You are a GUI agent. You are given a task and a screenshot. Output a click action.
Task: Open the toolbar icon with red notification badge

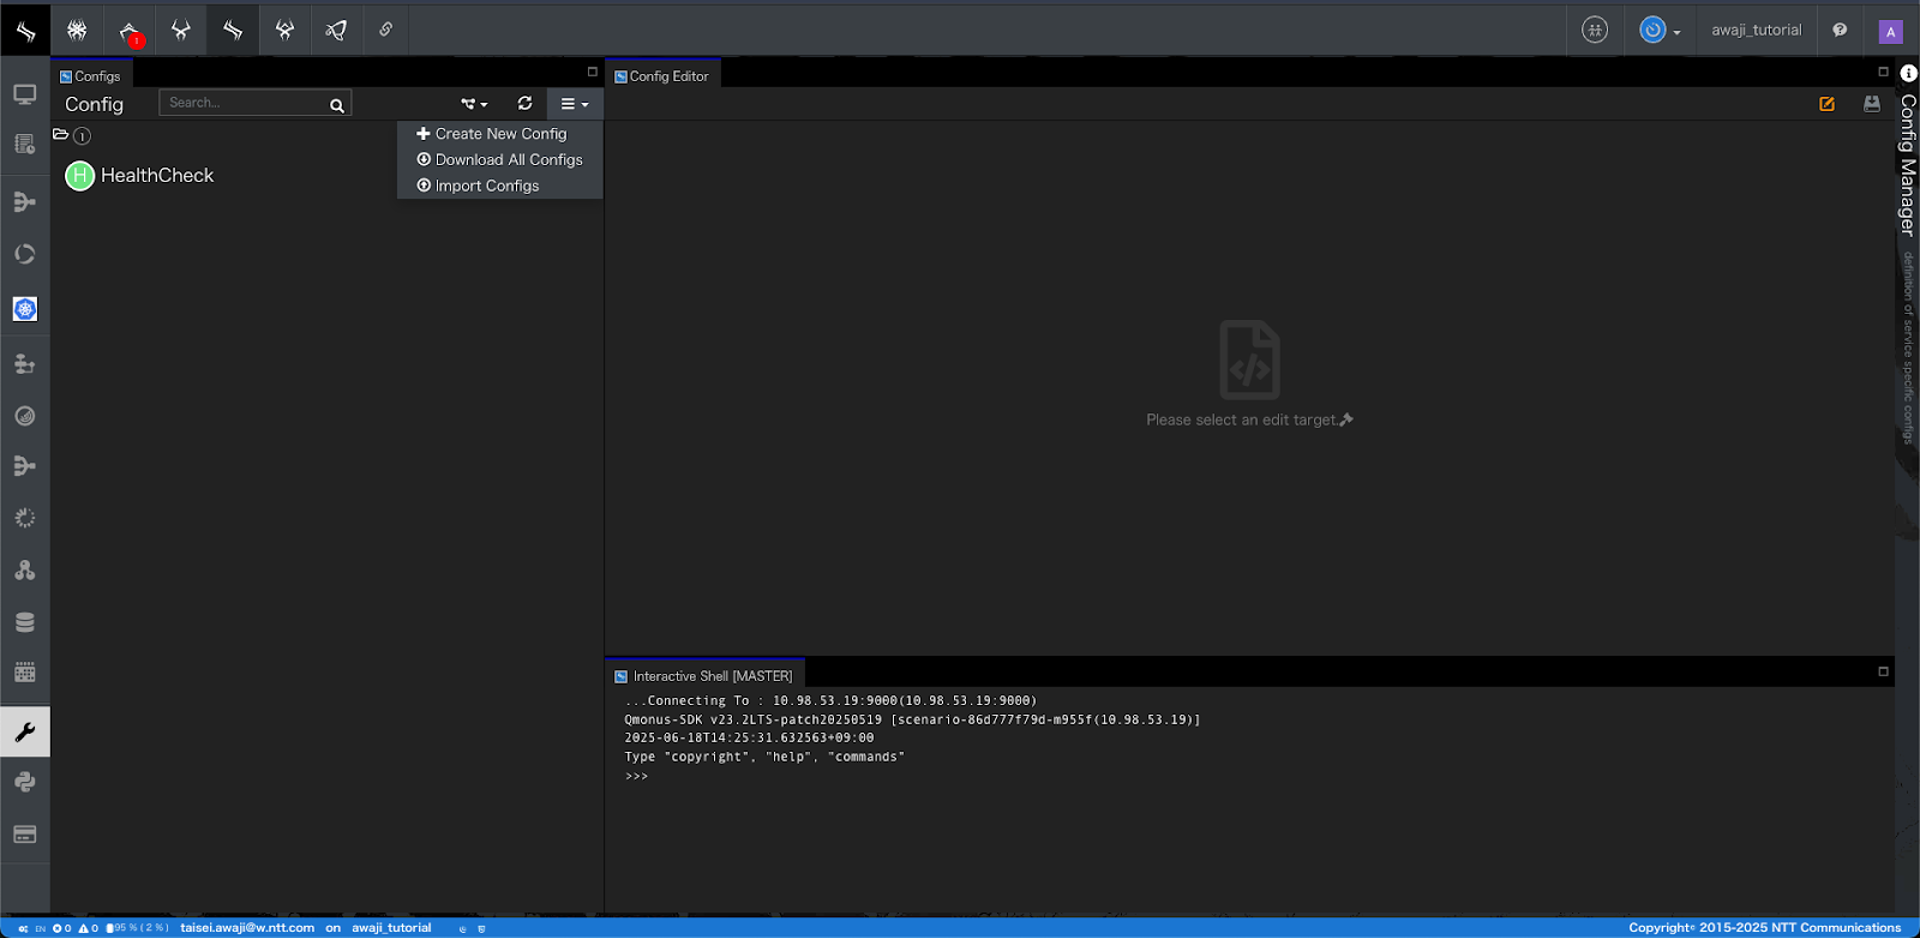pos(130,31)
